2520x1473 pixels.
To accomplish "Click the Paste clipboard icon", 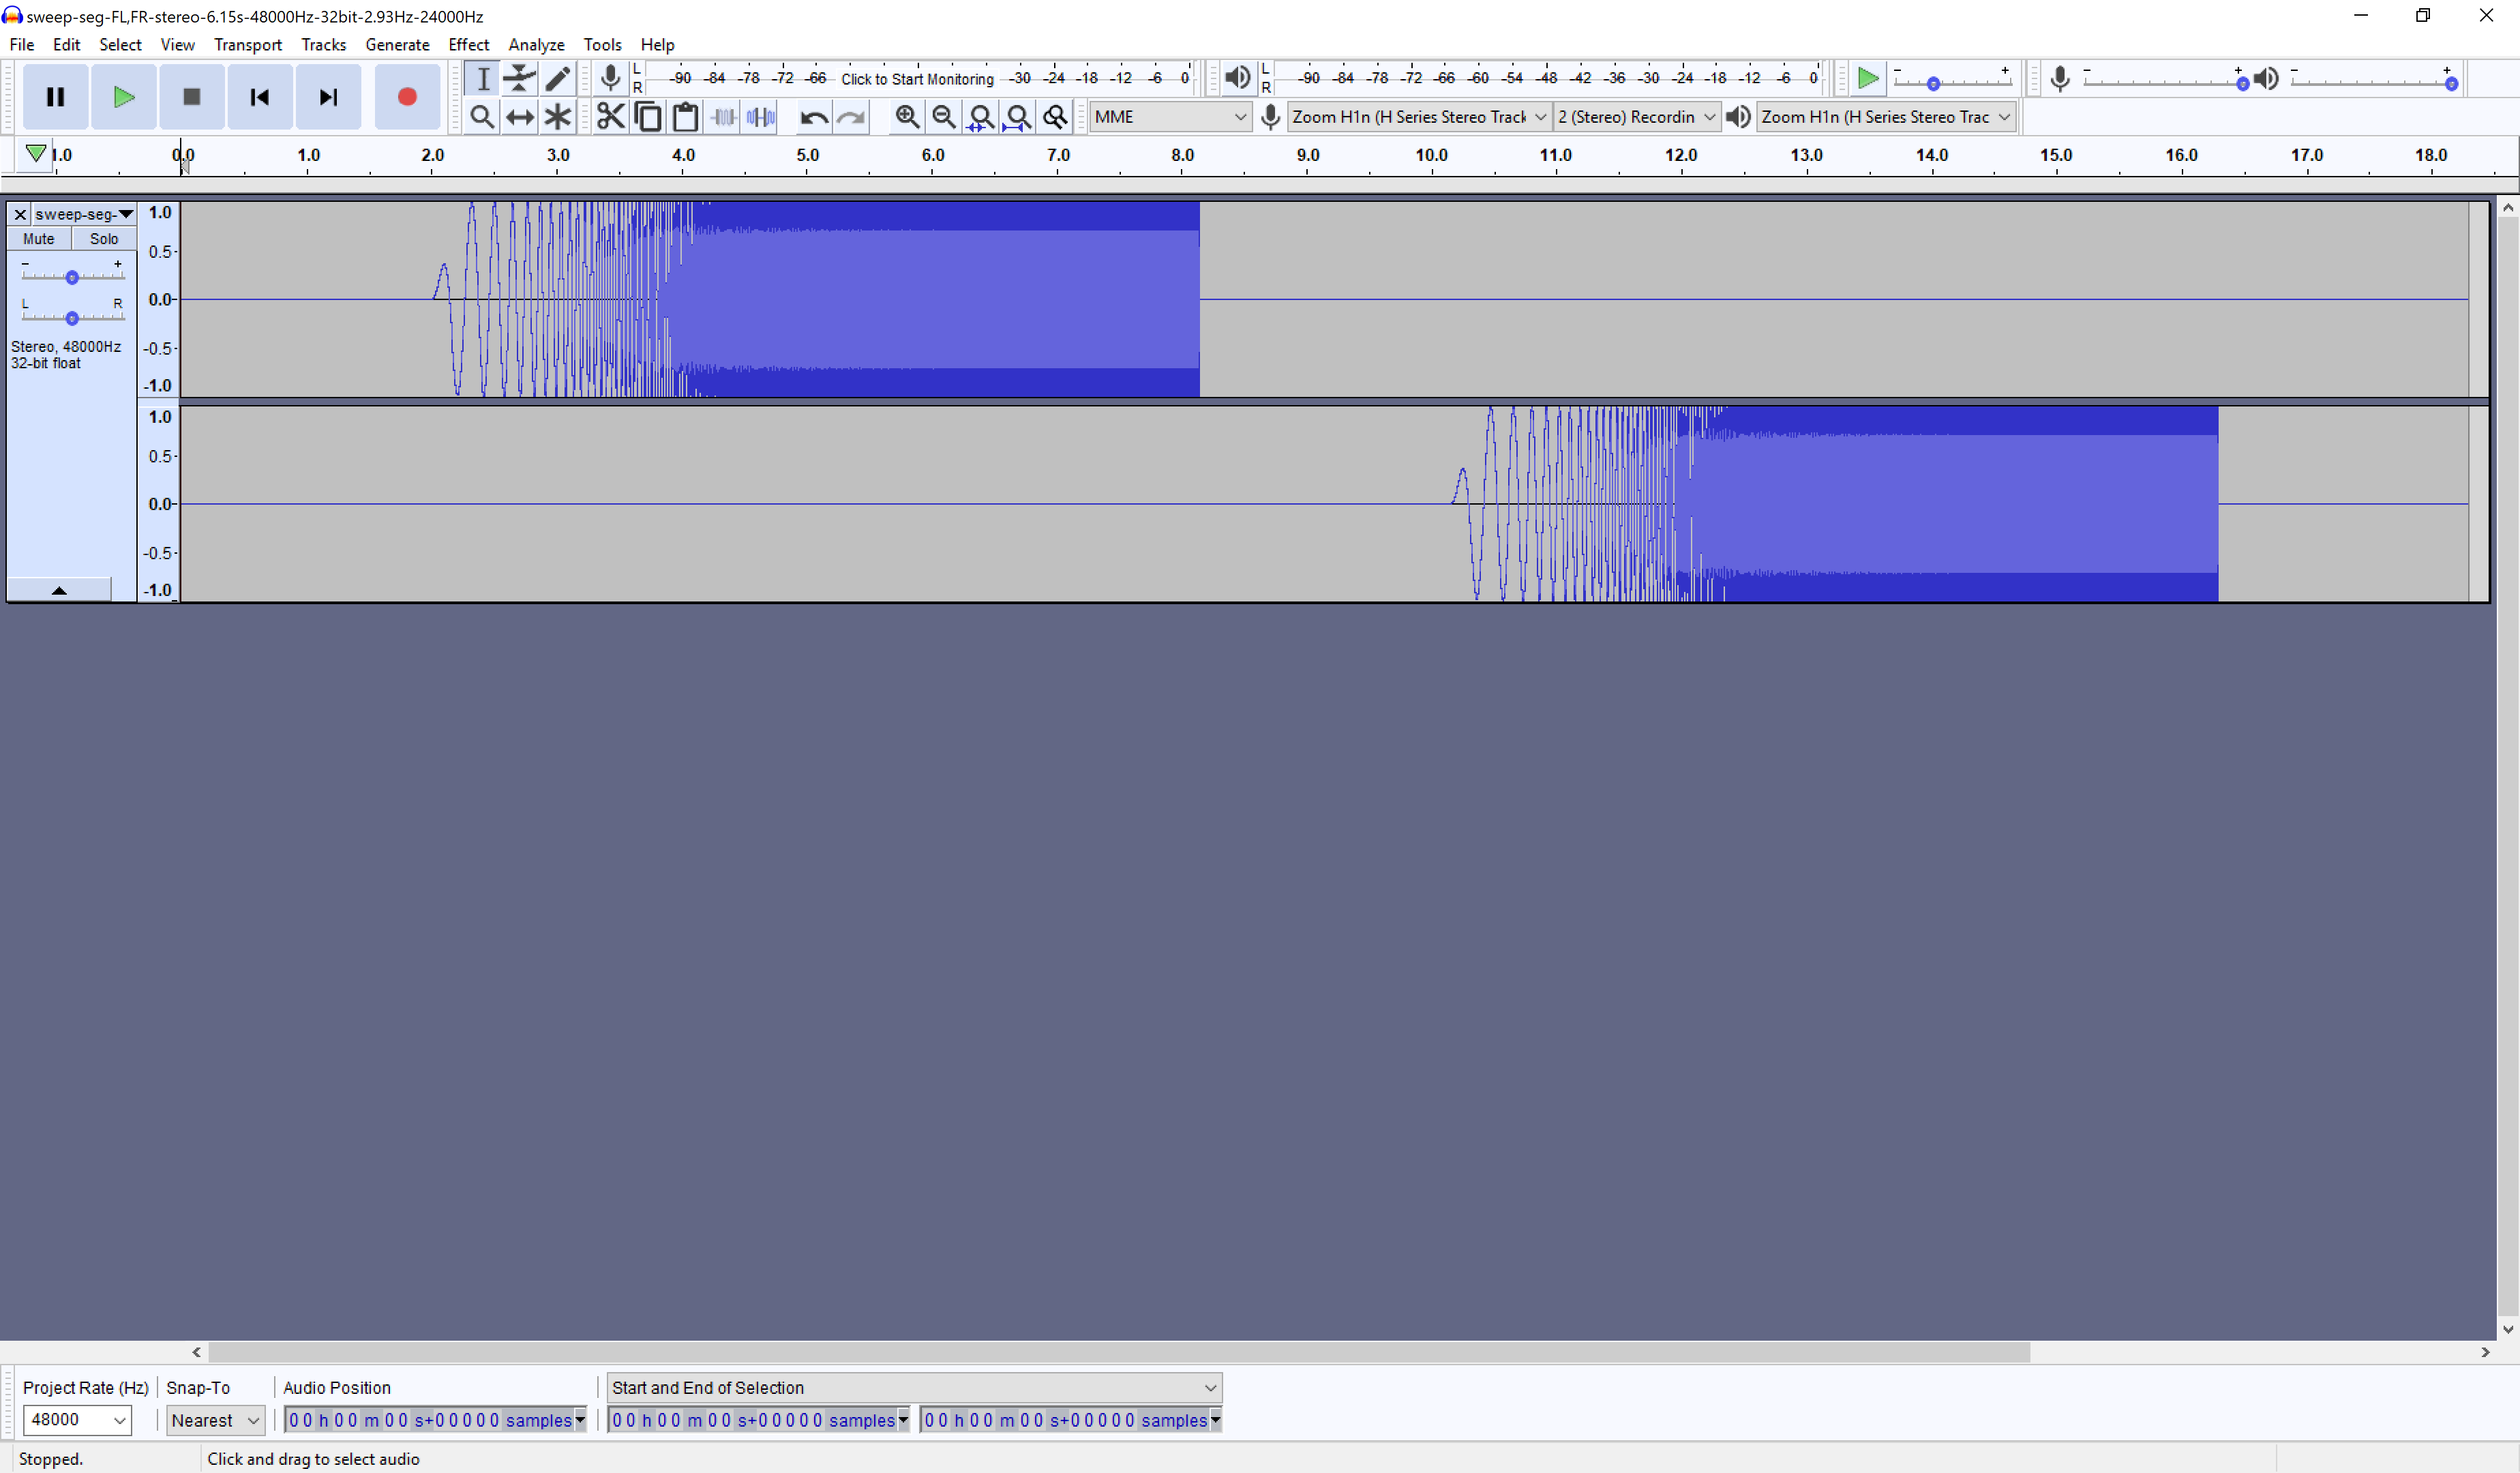I will pos(685,117).
